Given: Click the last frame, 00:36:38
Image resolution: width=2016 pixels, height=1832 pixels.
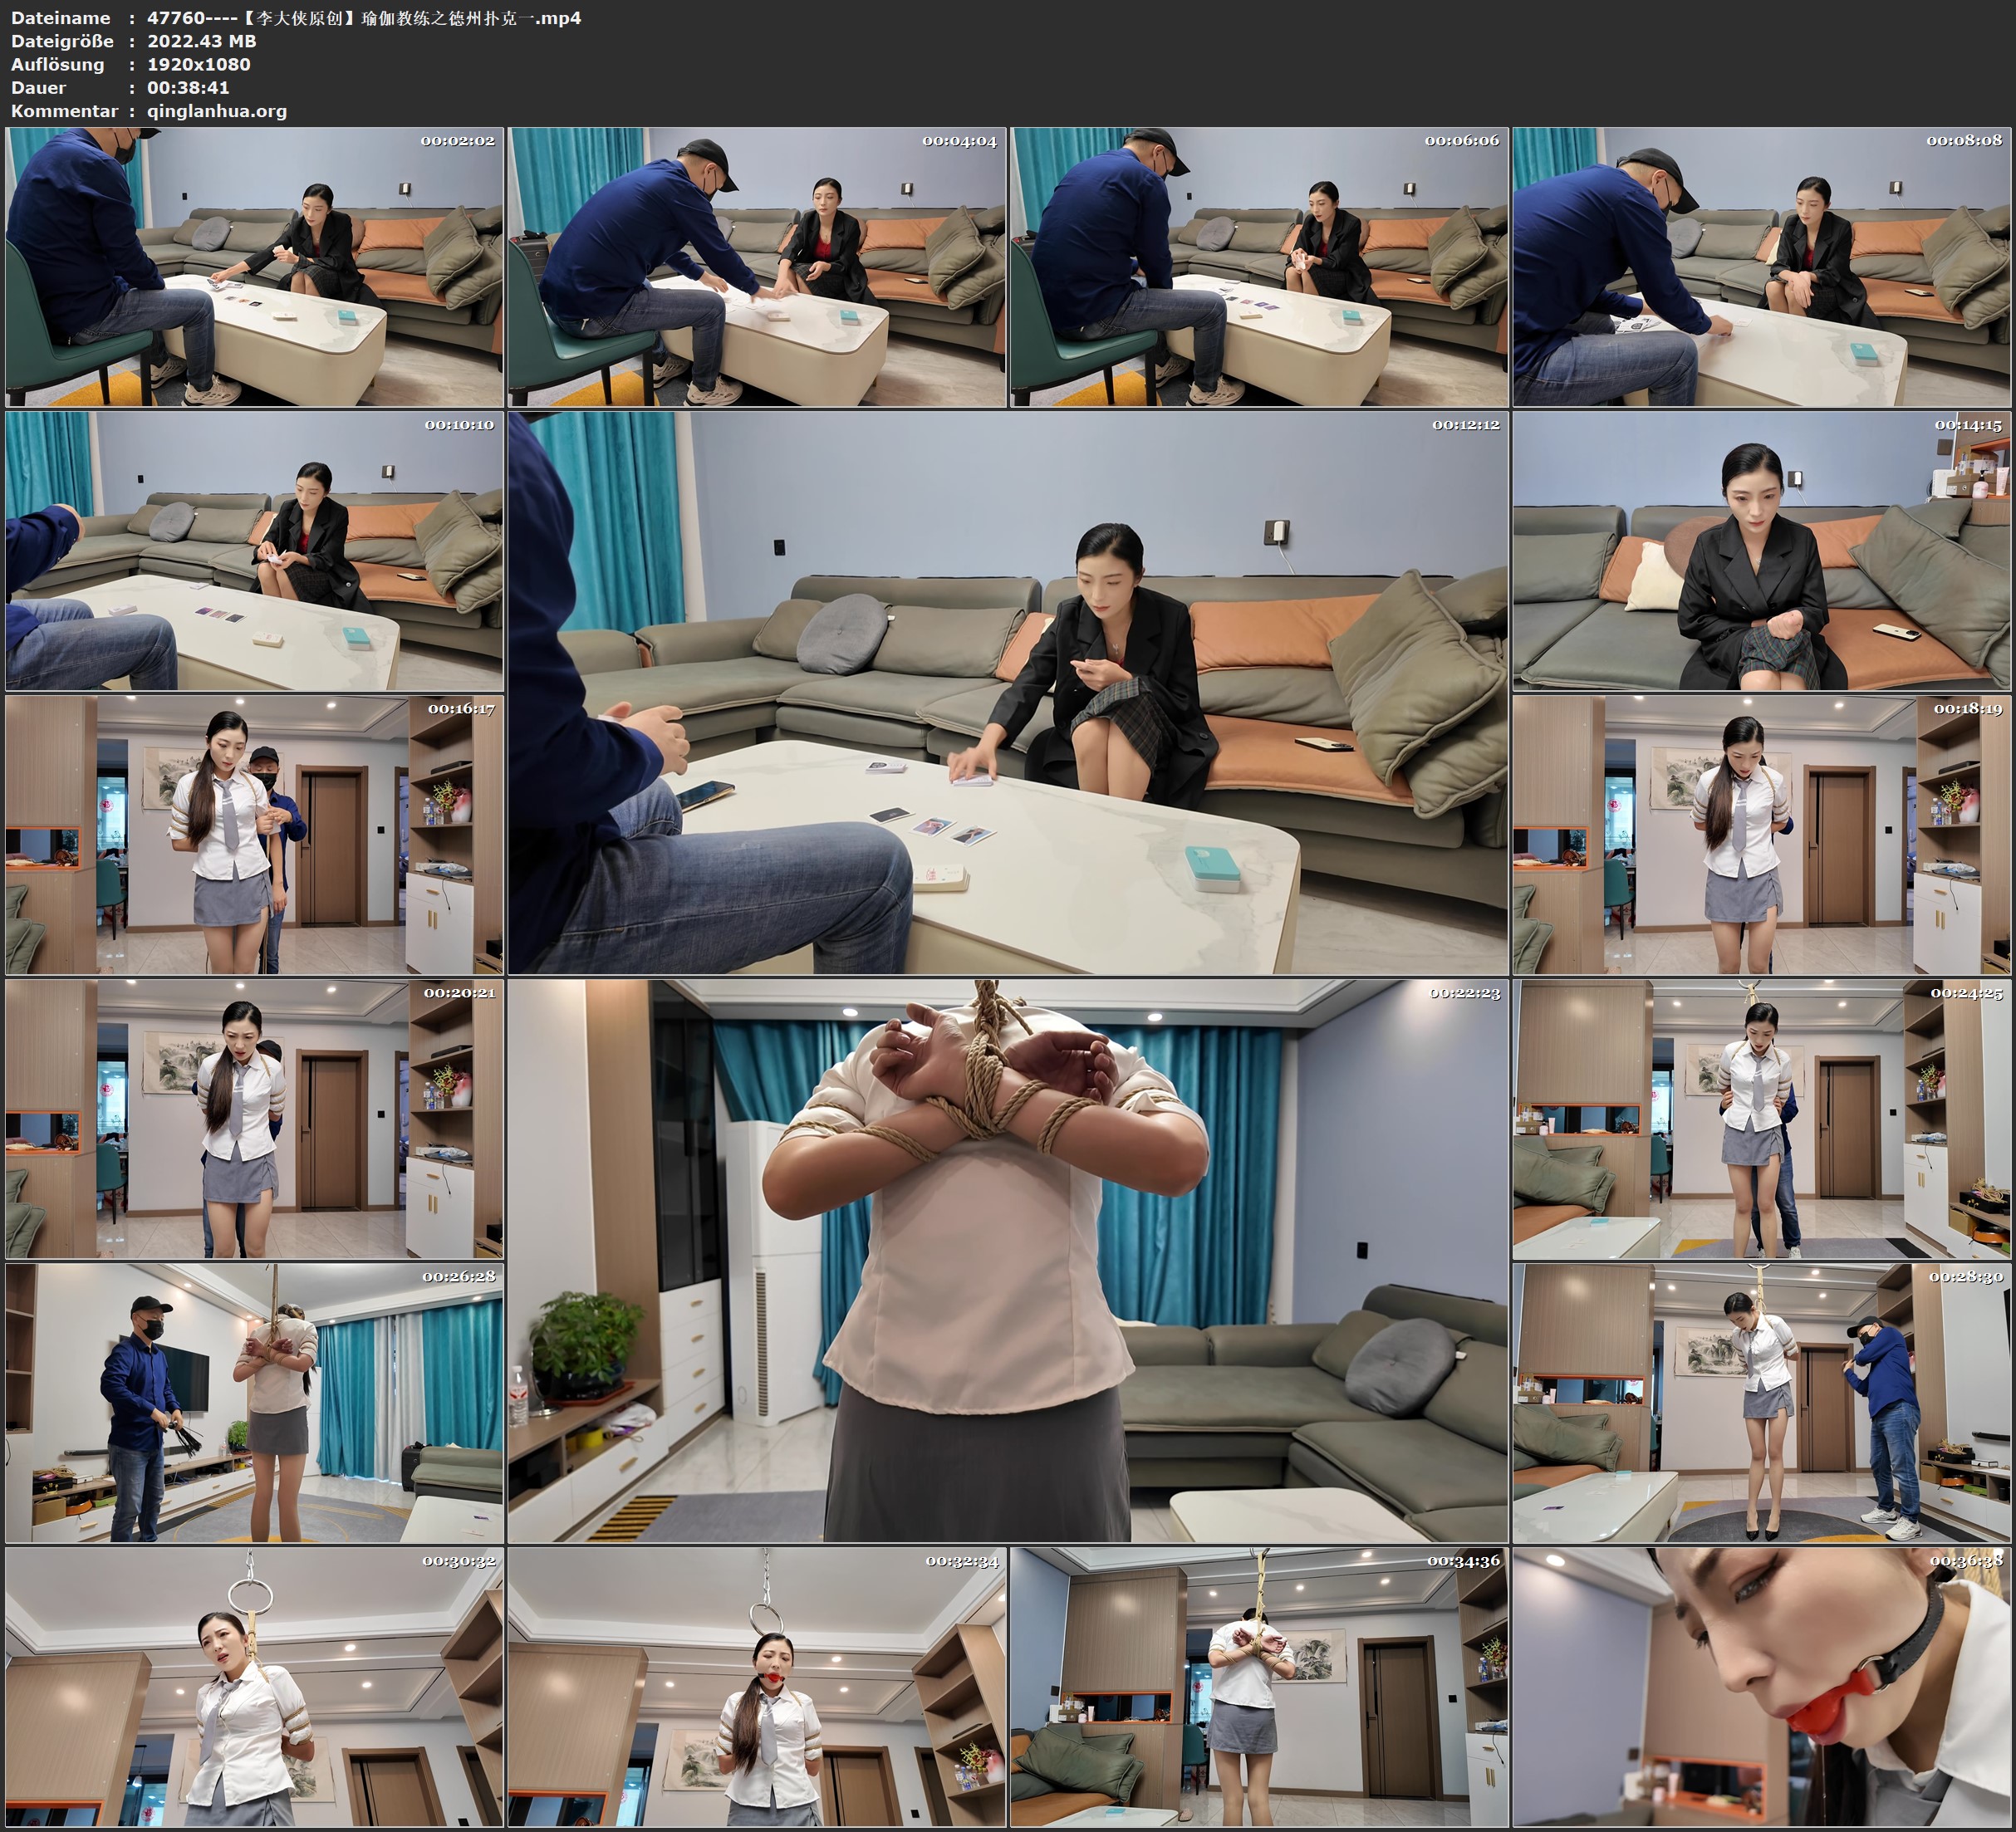Looking at the screenshot, I should point(1762,1687).
